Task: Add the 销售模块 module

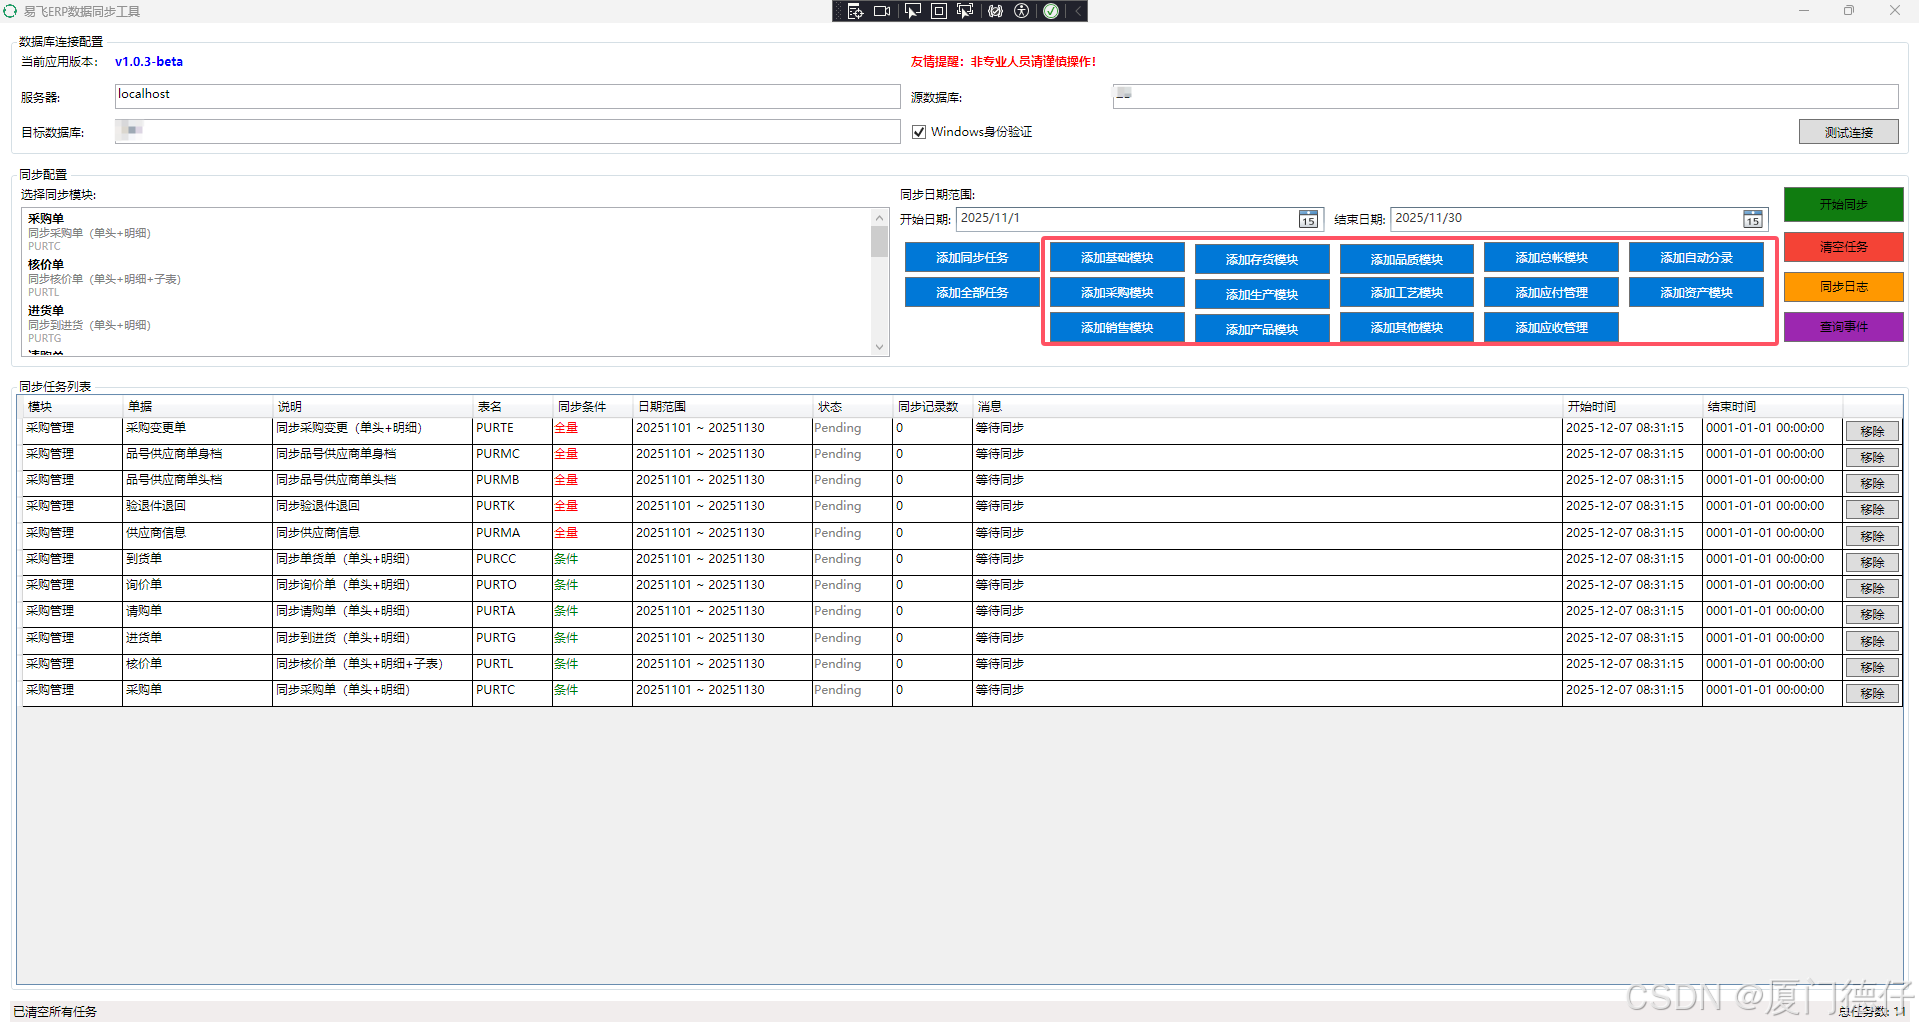Action: [x=1117, y=328]
